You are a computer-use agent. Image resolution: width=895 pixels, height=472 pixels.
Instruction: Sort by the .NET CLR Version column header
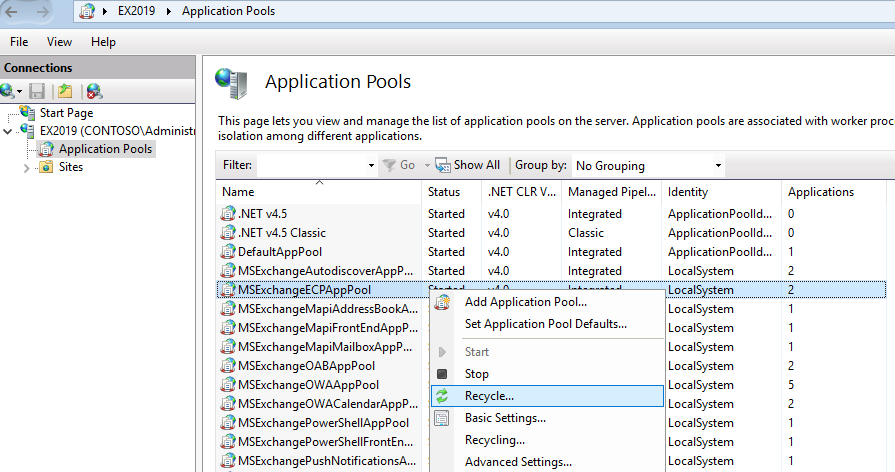coord(522,192)
